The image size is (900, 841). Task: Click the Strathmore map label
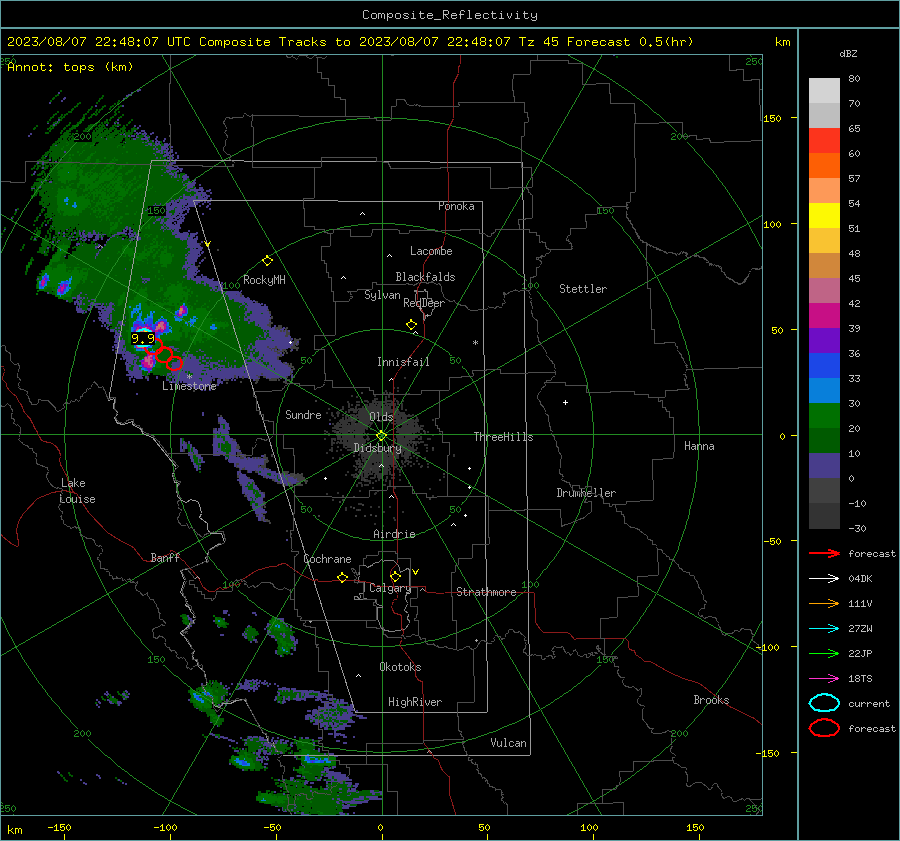[486, 592]
